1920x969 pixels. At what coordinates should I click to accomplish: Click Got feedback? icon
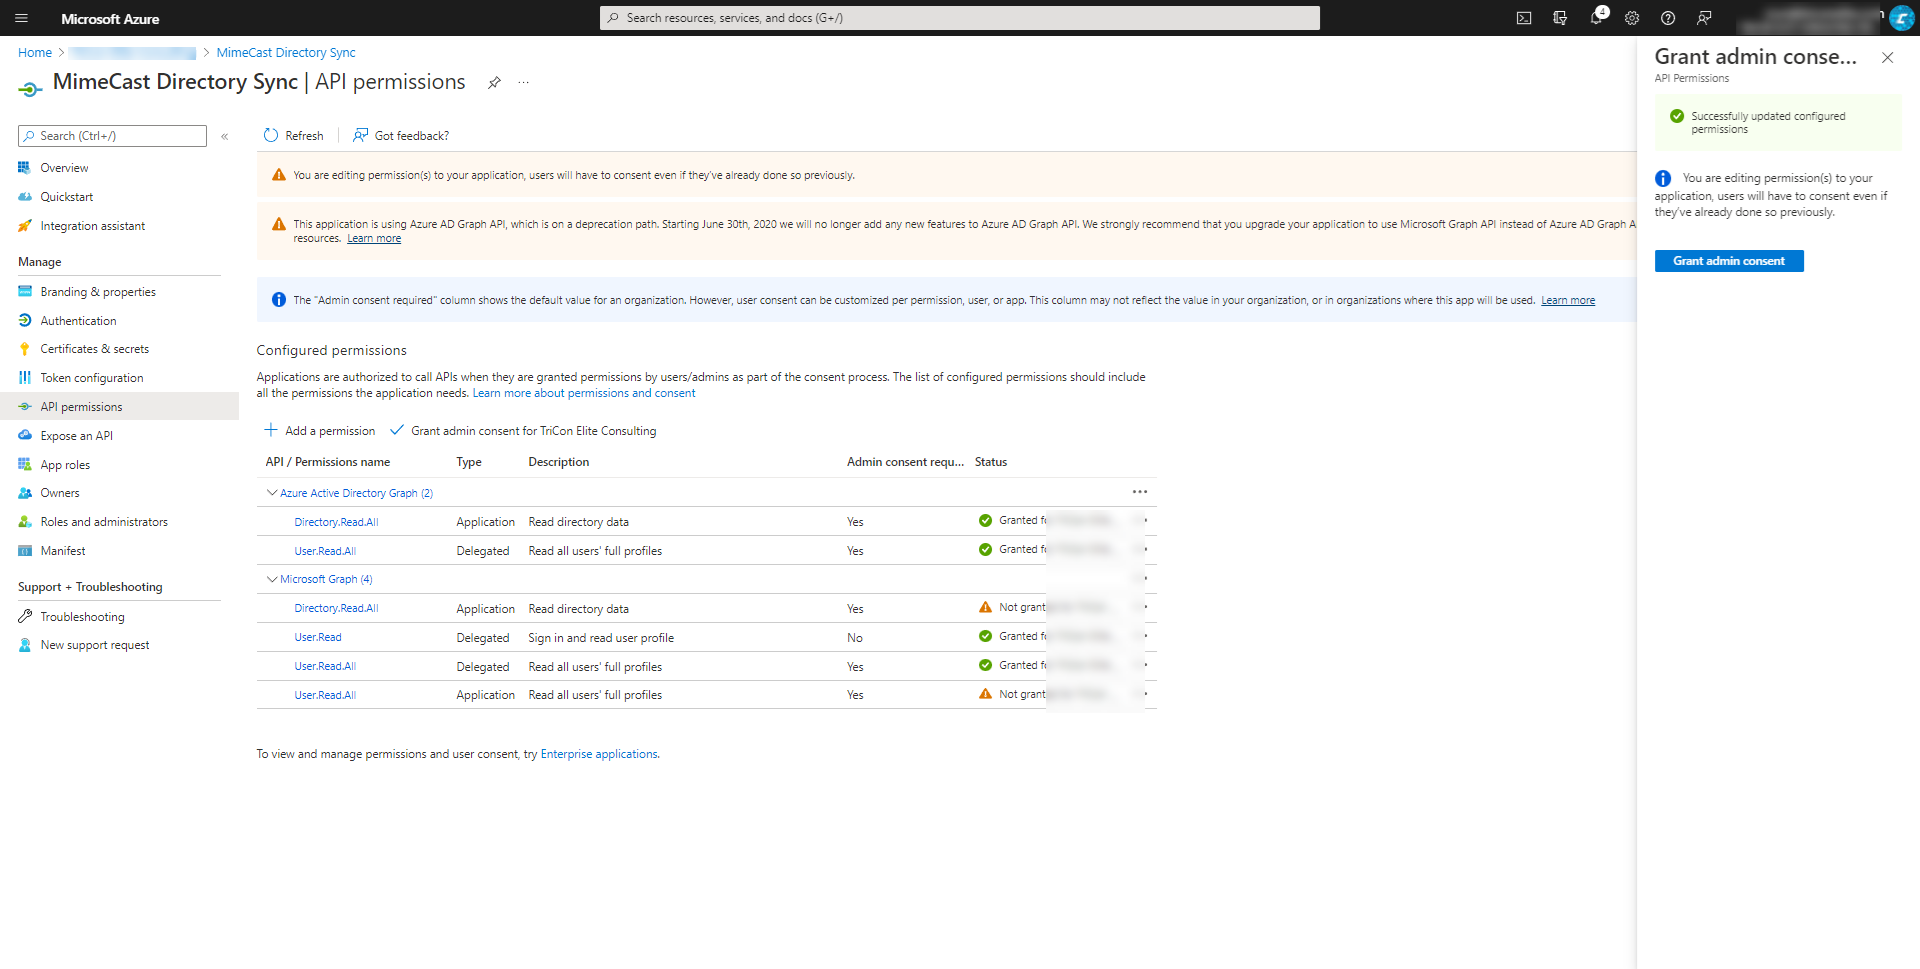pos(361,135)
